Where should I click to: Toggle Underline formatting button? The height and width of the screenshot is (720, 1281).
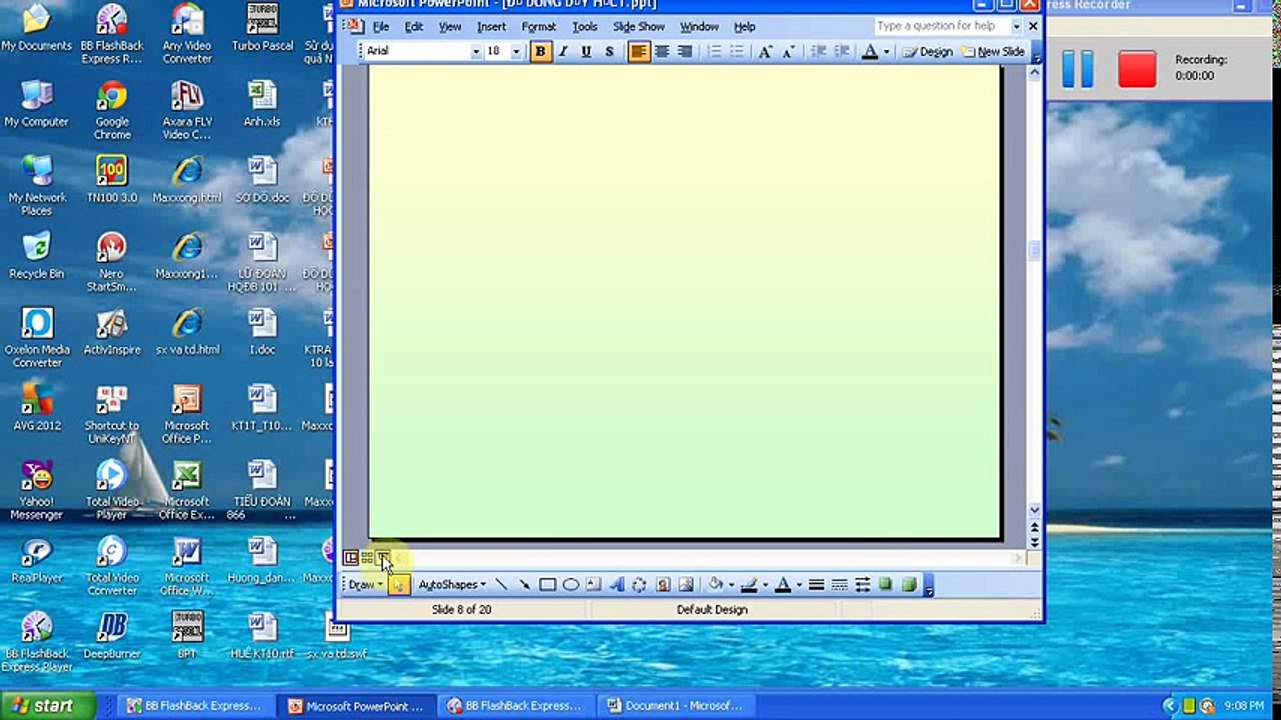pos(586,52)
